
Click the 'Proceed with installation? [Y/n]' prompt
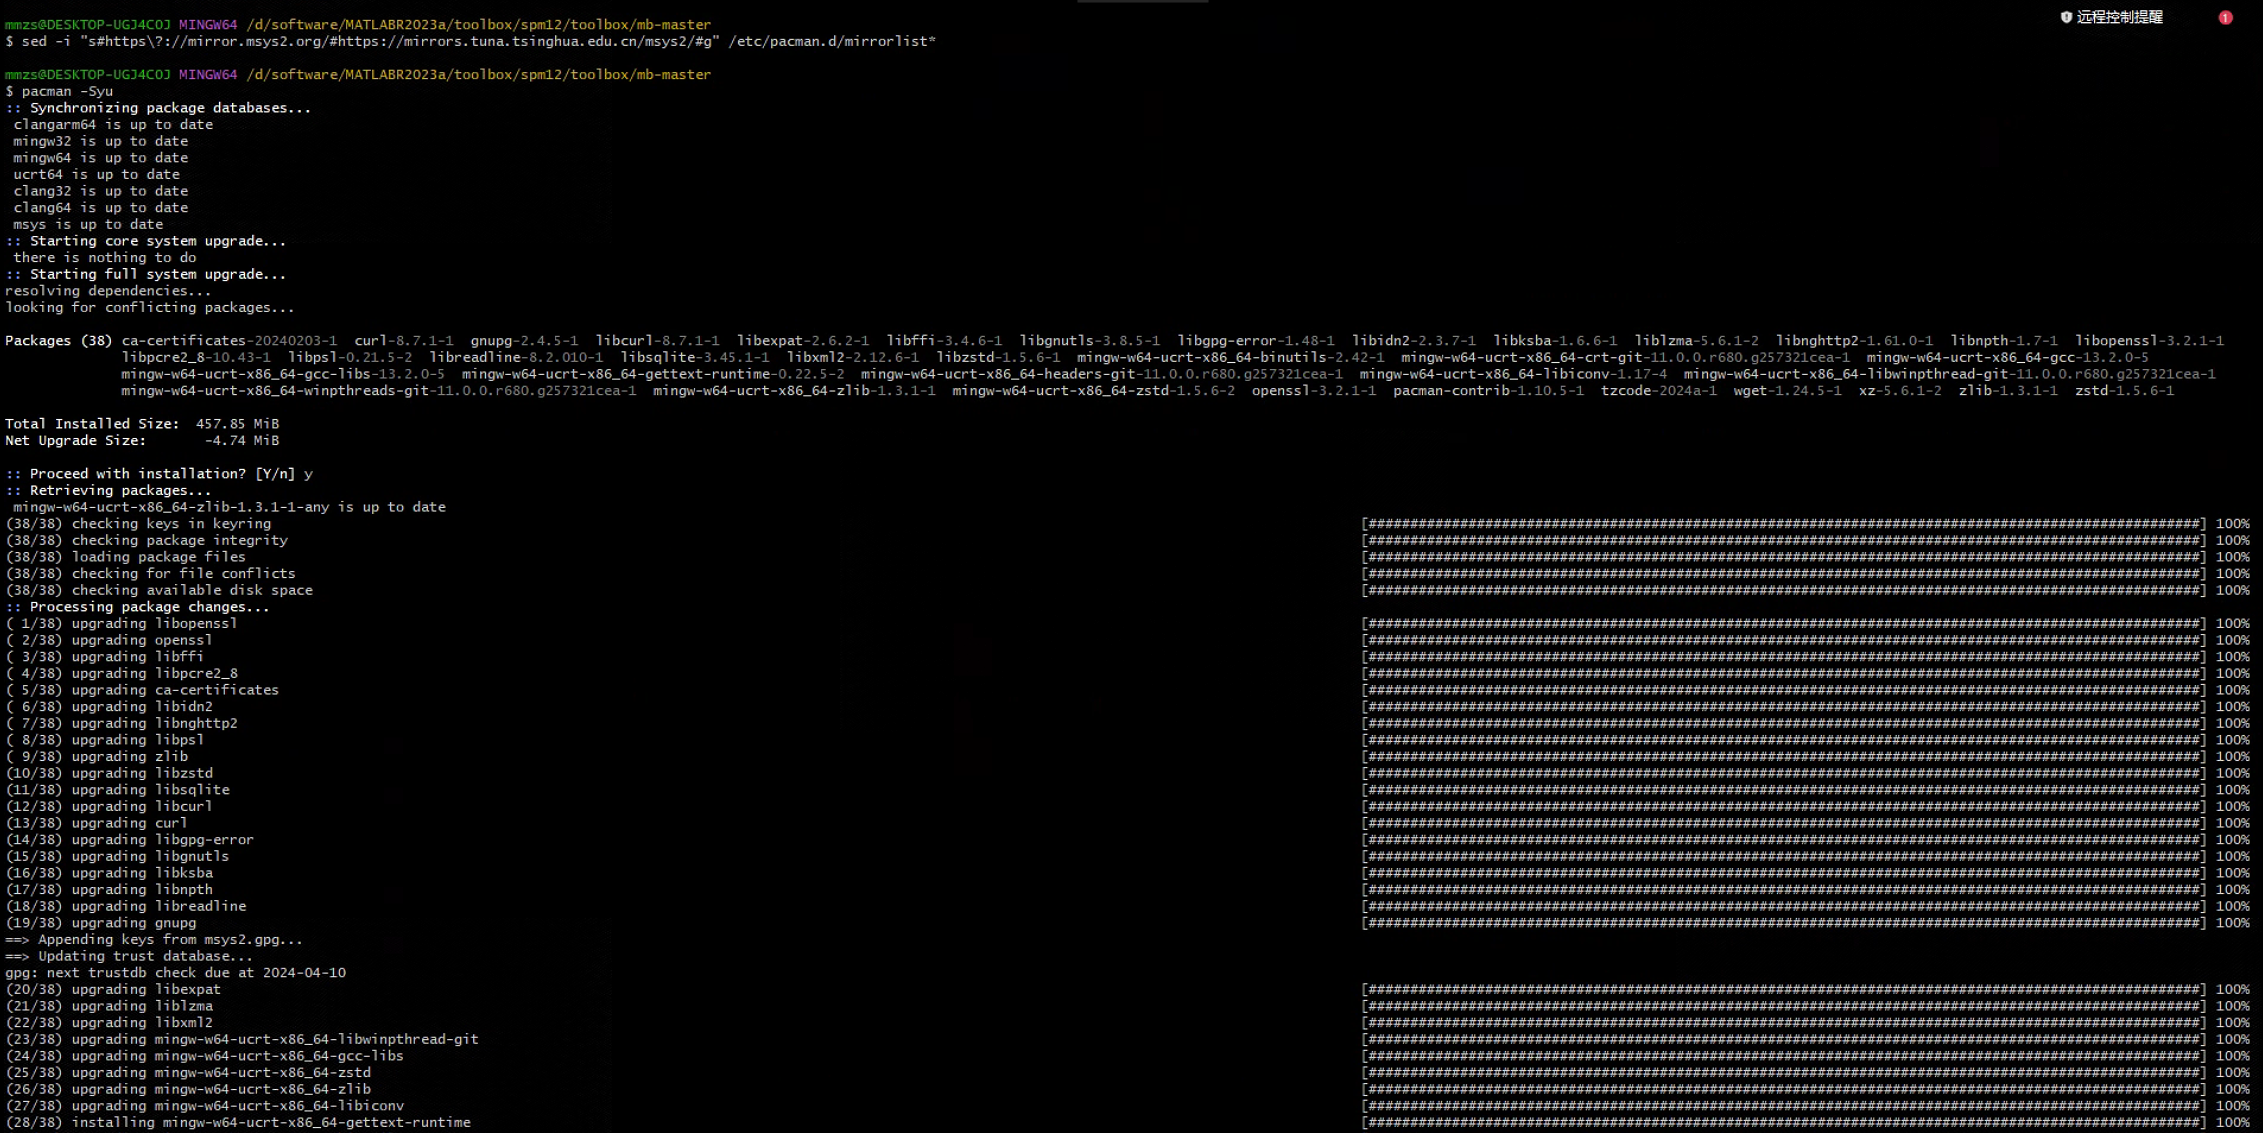[162, 474]
